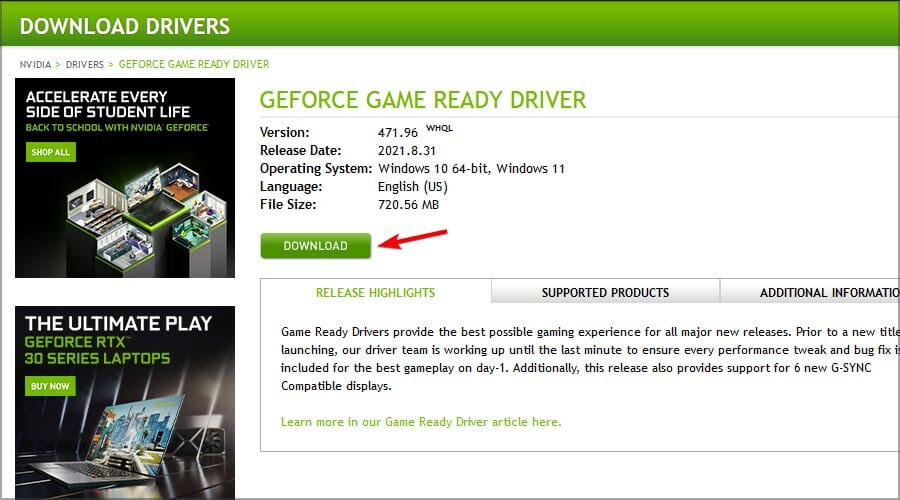Click the green DOWNLOAD button

(315, 246)
